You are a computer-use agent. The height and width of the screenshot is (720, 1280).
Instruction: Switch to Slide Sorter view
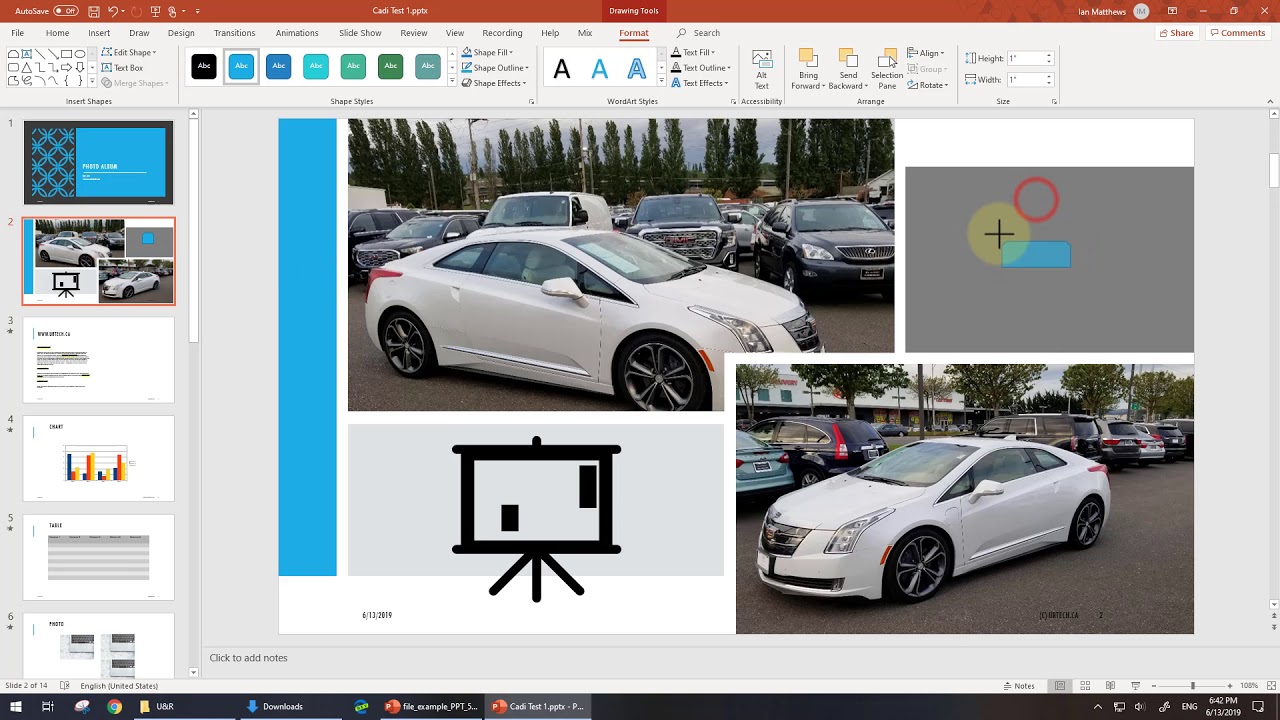[1085, 686]
